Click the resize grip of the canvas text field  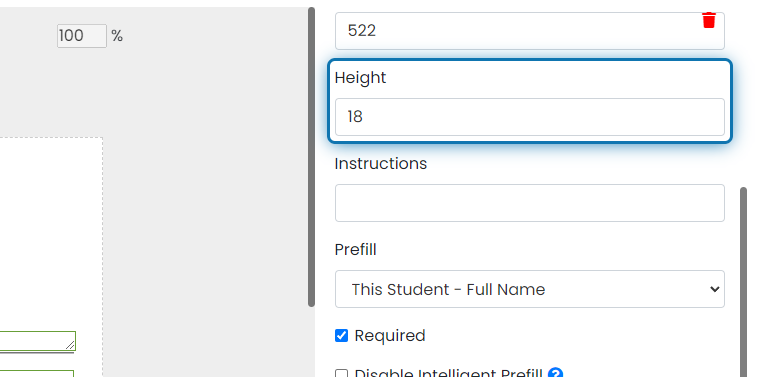click(x=70, y=345)
